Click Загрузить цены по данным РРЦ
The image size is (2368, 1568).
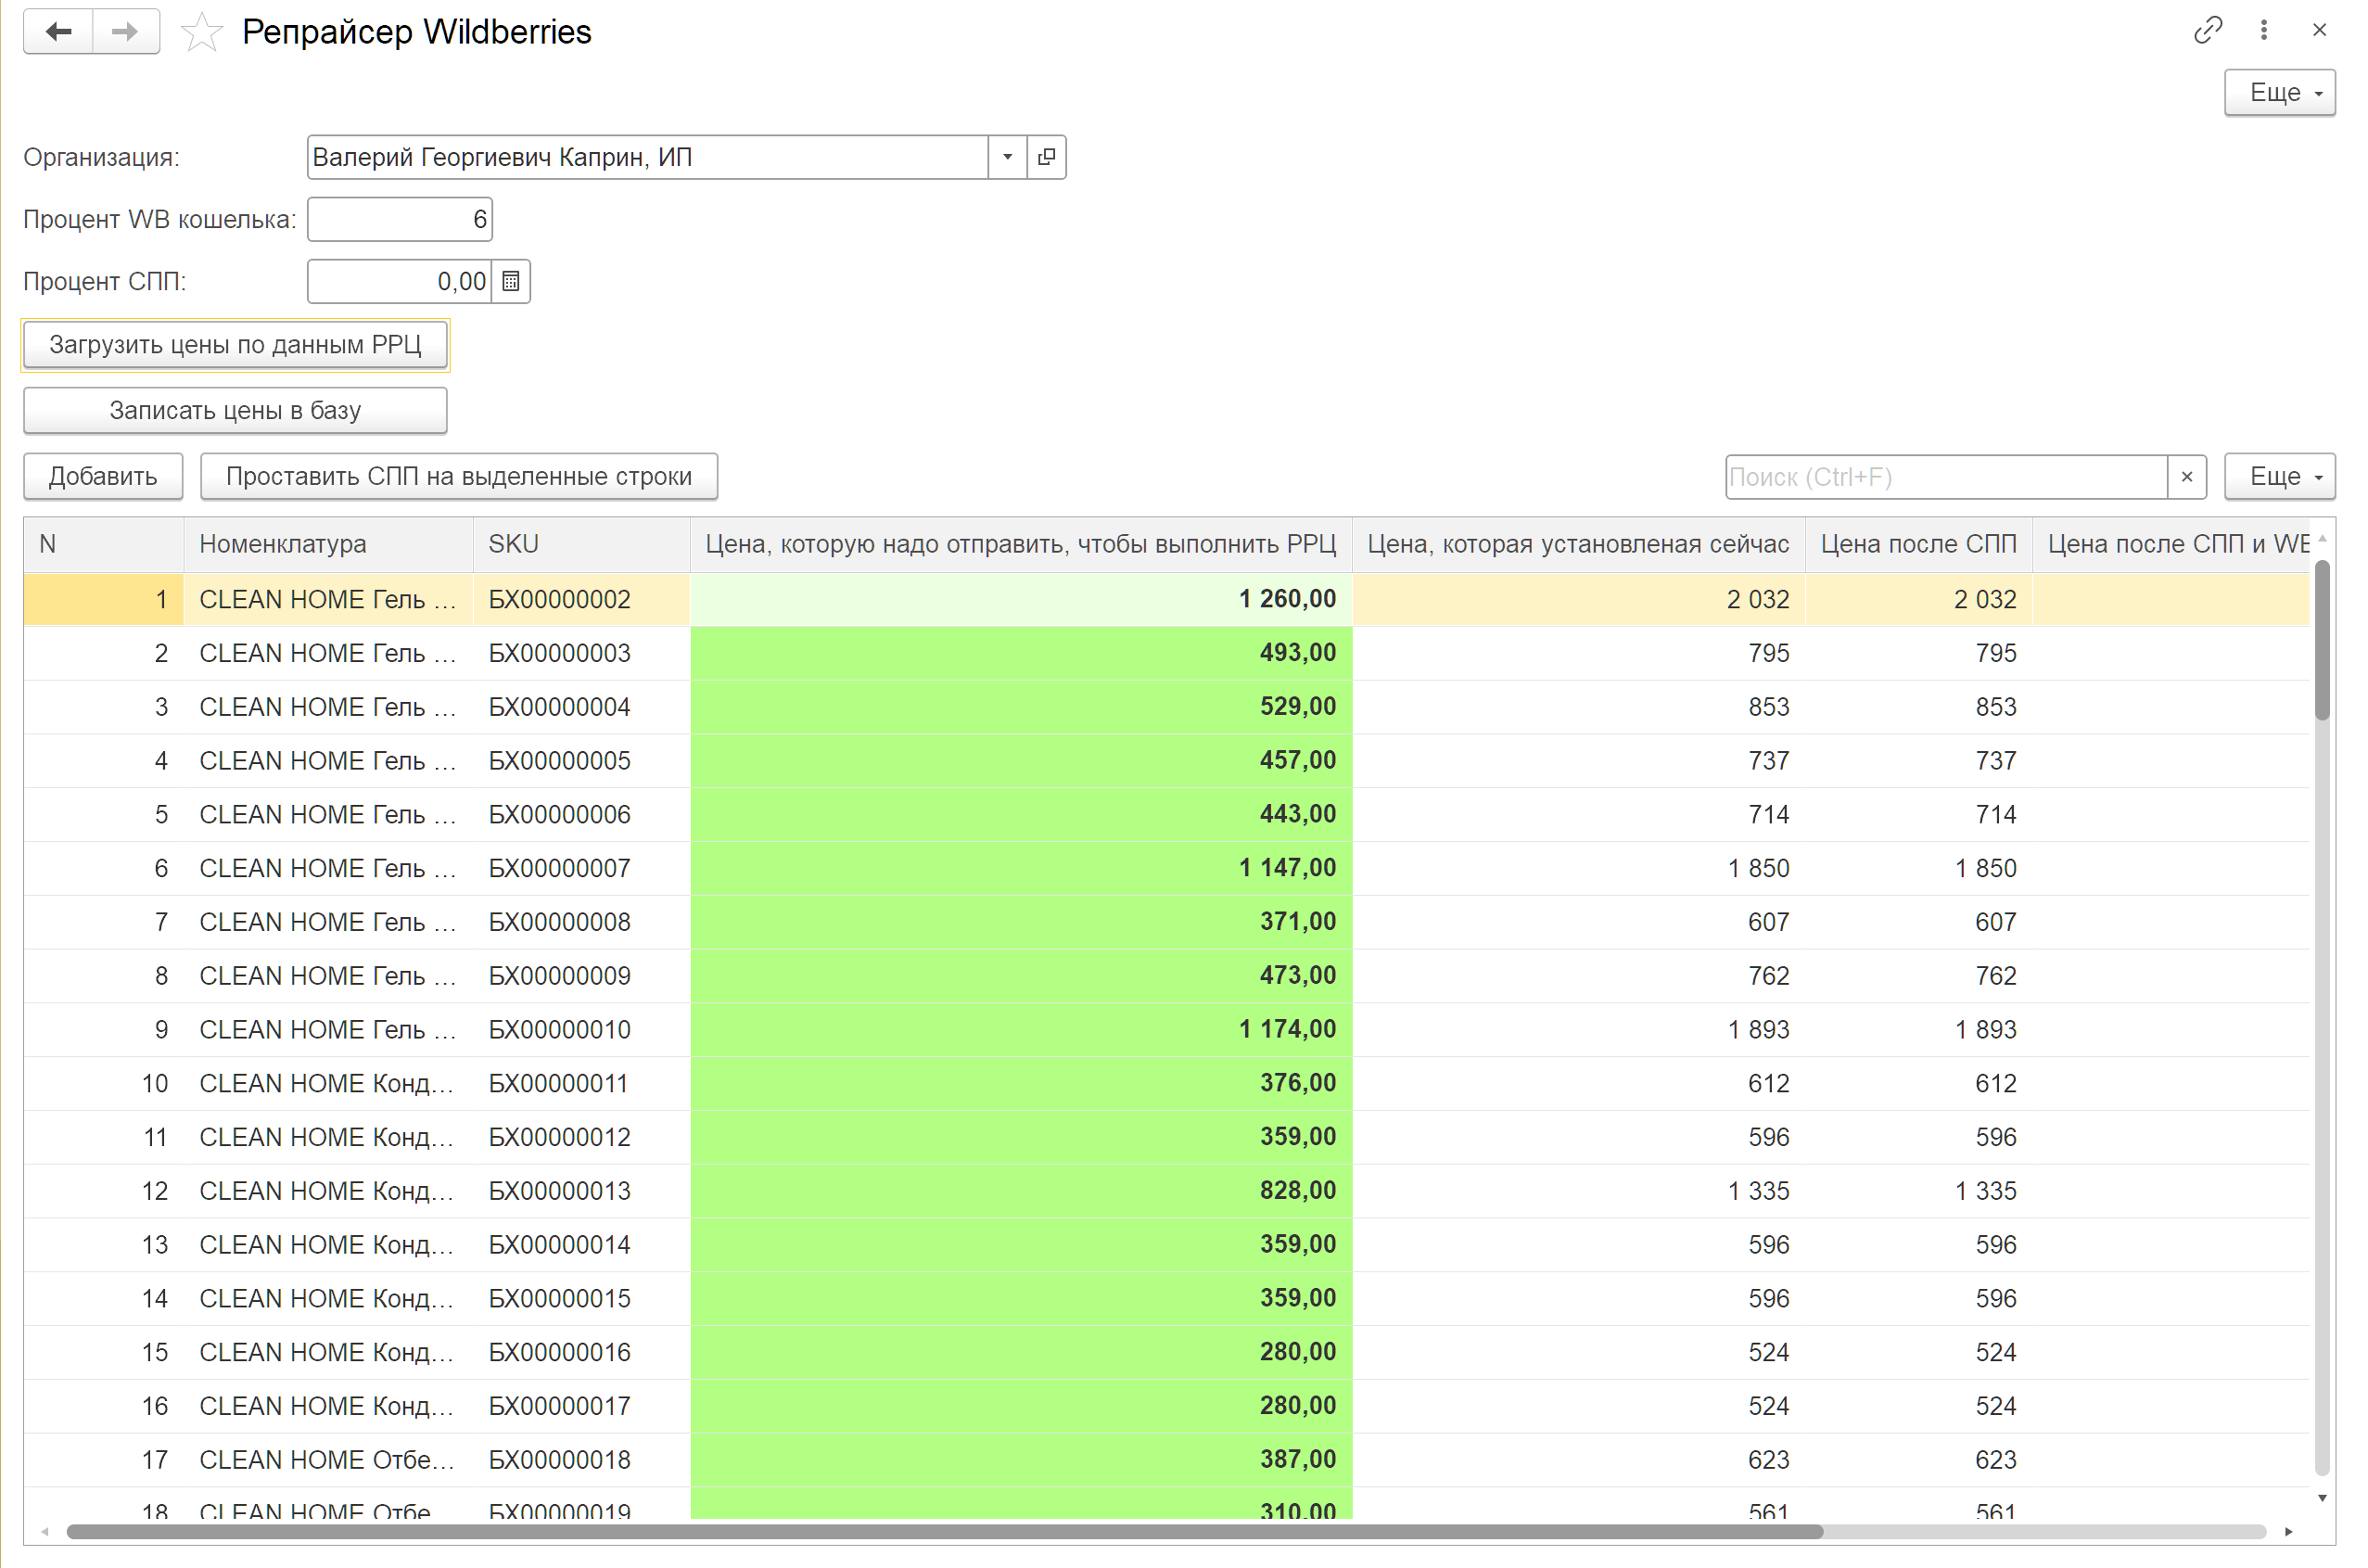click(235, 345)
